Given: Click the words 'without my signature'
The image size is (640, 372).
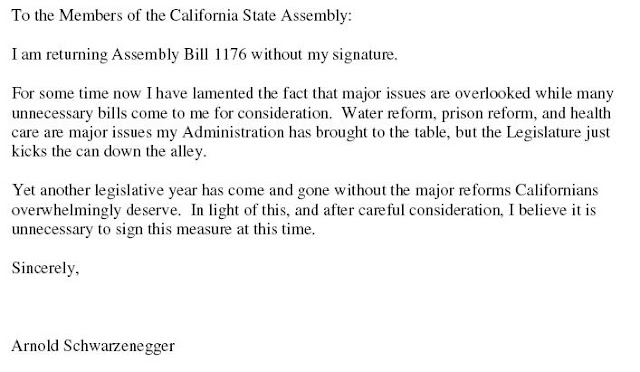Looking at the screenshot, I should pyautogui.click(x=323, y=55).
